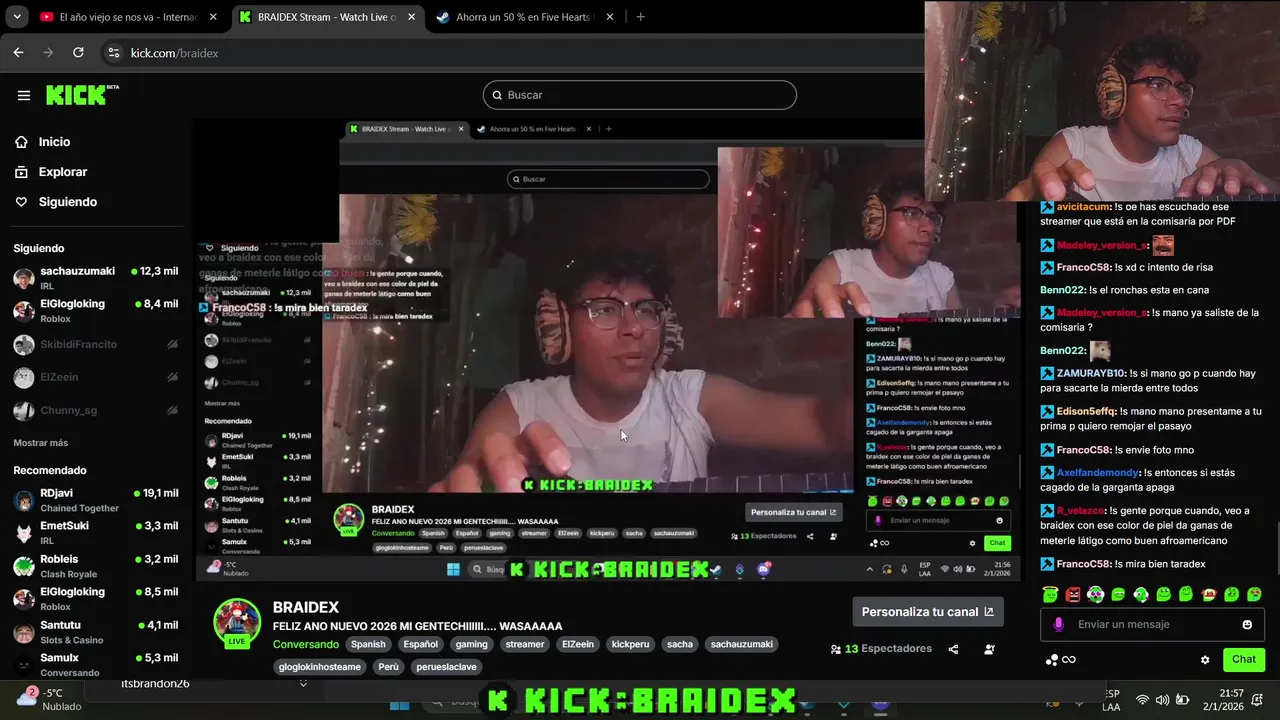Select the red angry face emote
Image resolution: width=1280 pixels, height=720 pixels.
1073,594
